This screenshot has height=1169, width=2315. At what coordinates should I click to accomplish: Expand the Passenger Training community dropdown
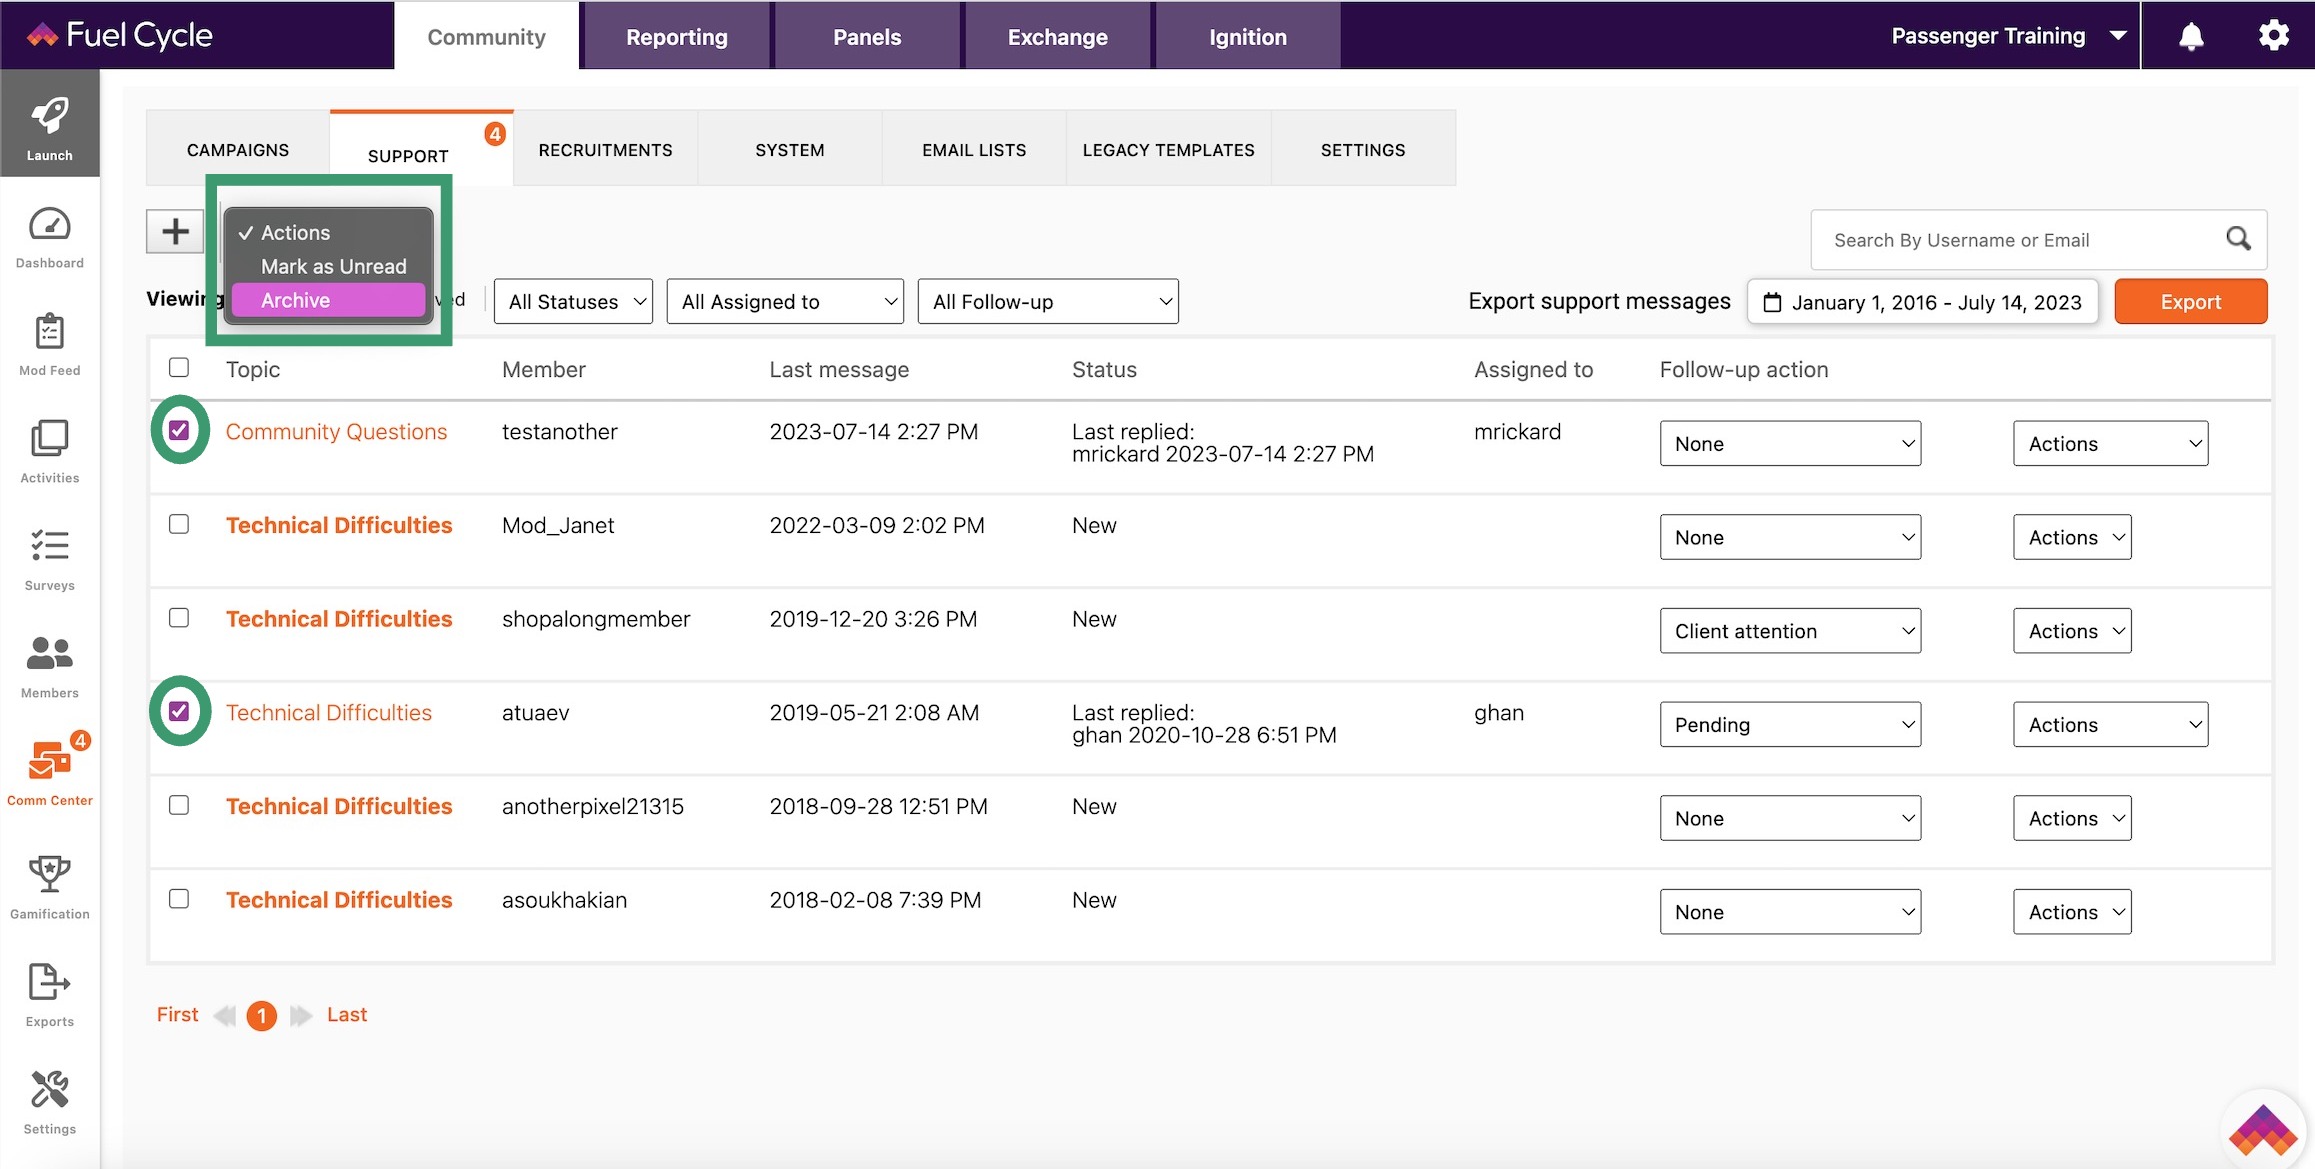coord(2008,36)
